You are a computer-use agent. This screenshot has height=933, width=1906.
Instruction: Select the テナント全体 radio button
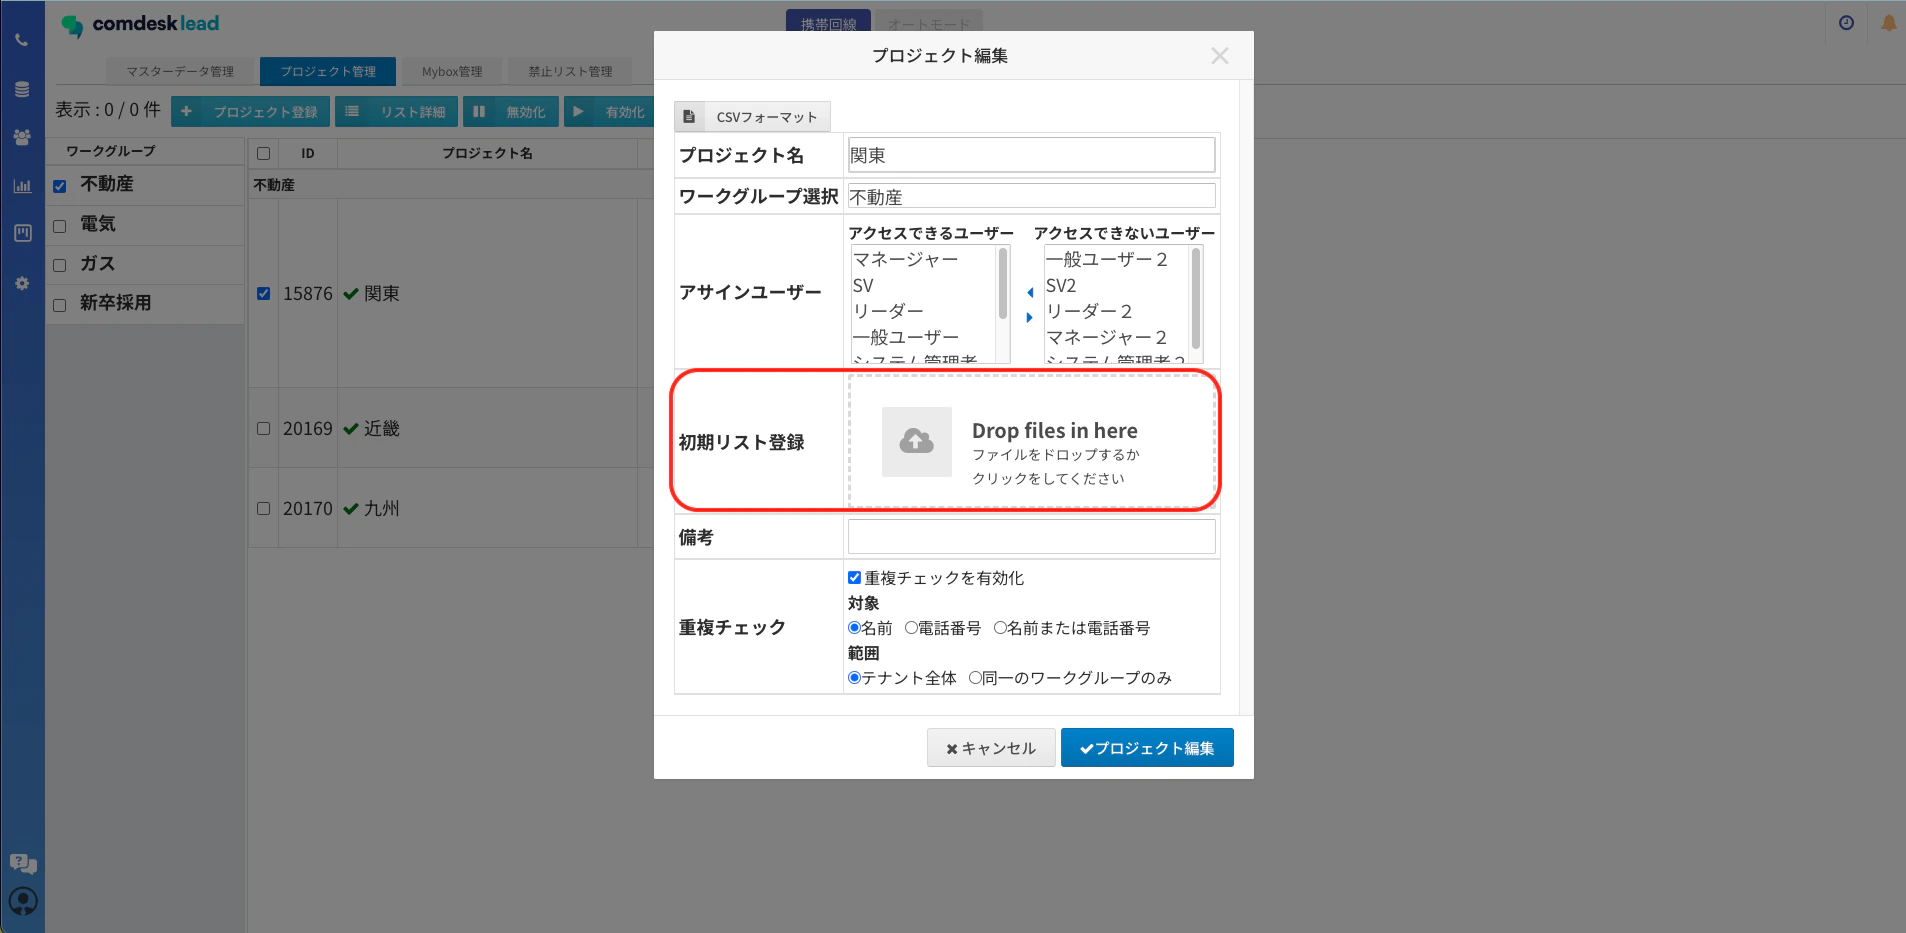point(855,678)
